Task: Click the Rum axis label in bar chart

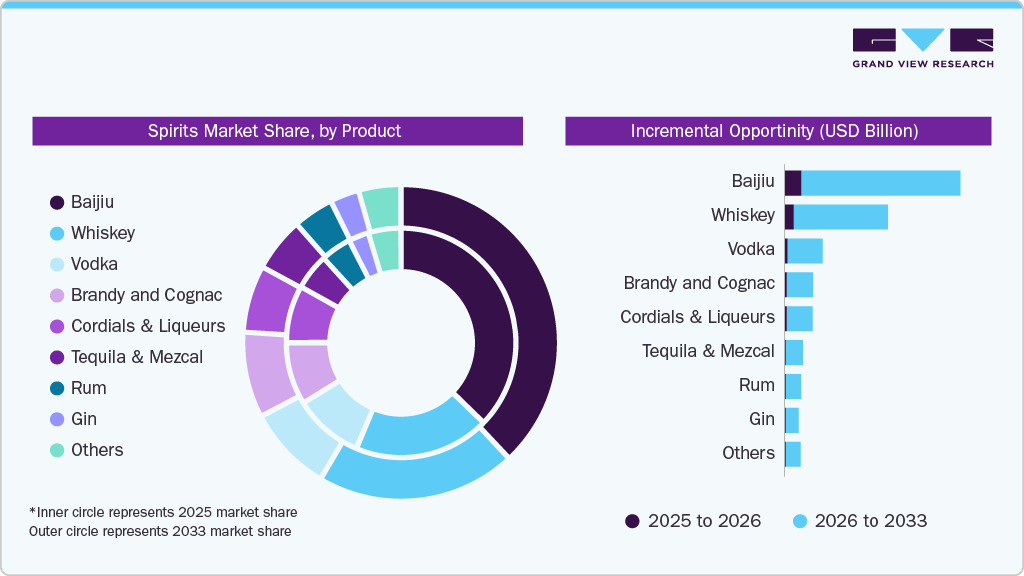Action: [x=757, y=385]
